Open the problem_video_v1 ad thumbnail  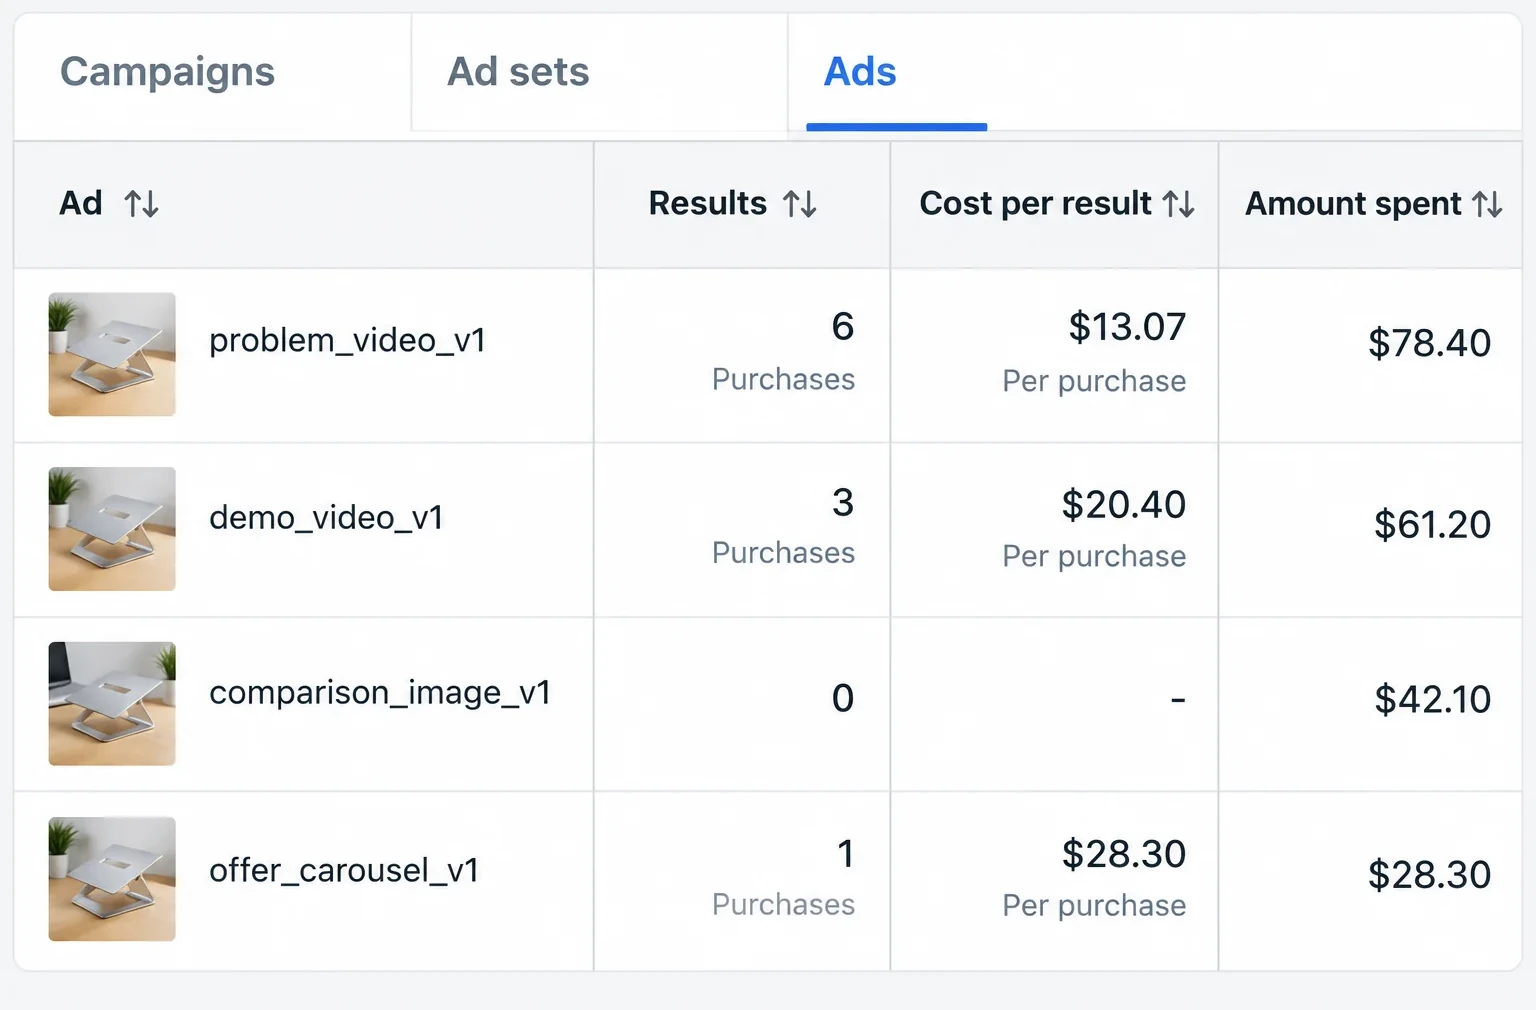tap(112, 354)
